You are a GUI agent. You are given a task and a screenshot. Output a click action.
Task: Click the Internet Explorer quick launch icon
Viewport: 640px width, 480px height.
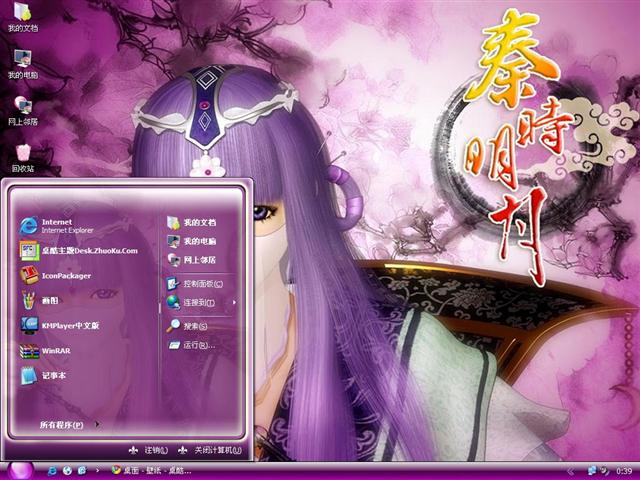(52, 471)
